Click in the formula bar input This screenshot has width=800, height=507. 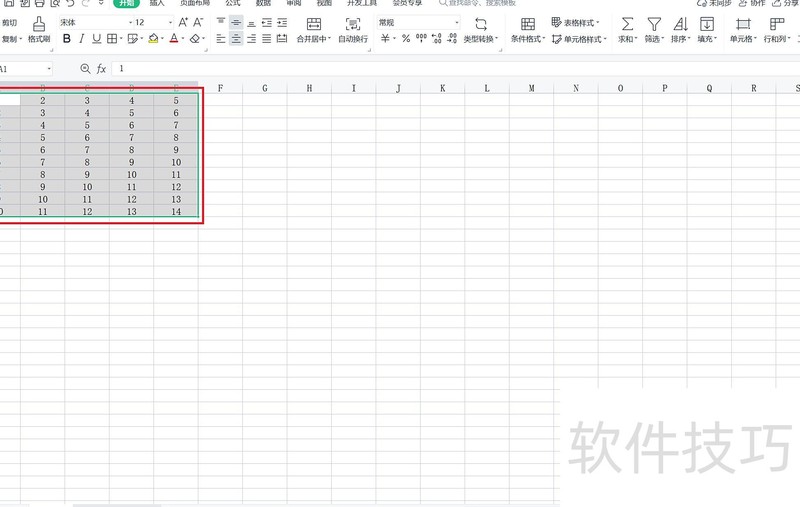[x=456, y=68]
